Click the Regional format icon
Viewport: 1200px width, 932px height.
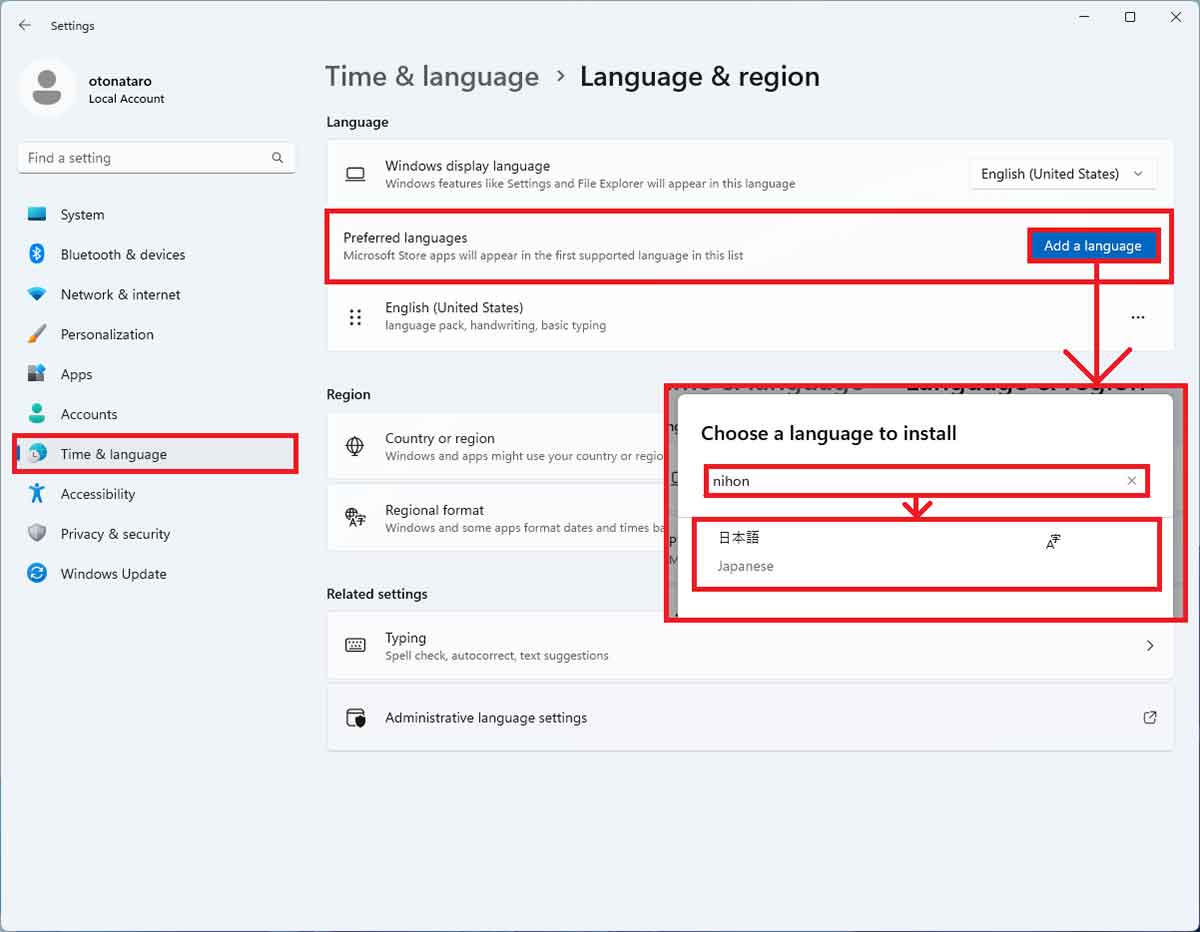pyautogui.click(x=355, y=517)
